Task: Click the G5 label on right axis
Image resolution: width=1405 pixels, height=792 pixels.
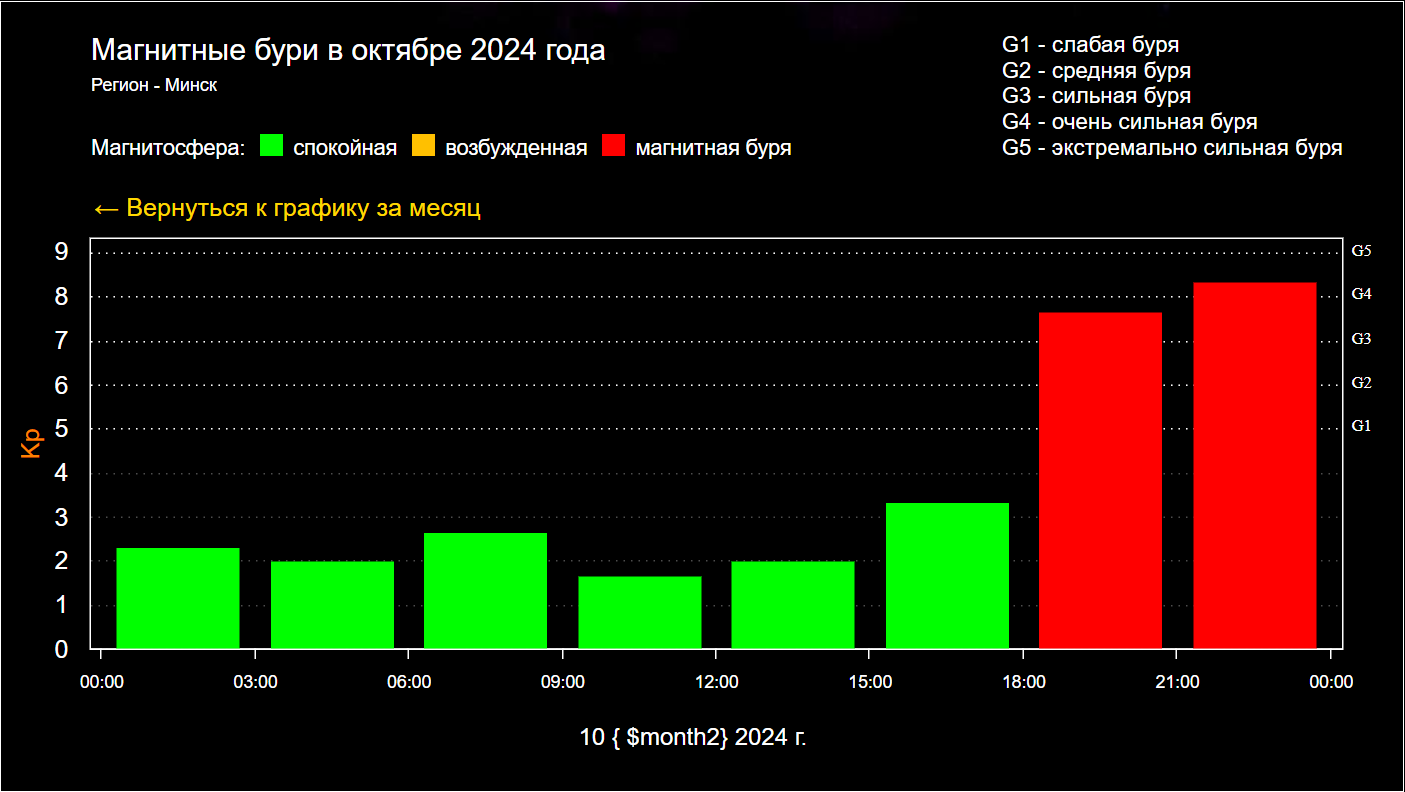Action: point(1361,252)
